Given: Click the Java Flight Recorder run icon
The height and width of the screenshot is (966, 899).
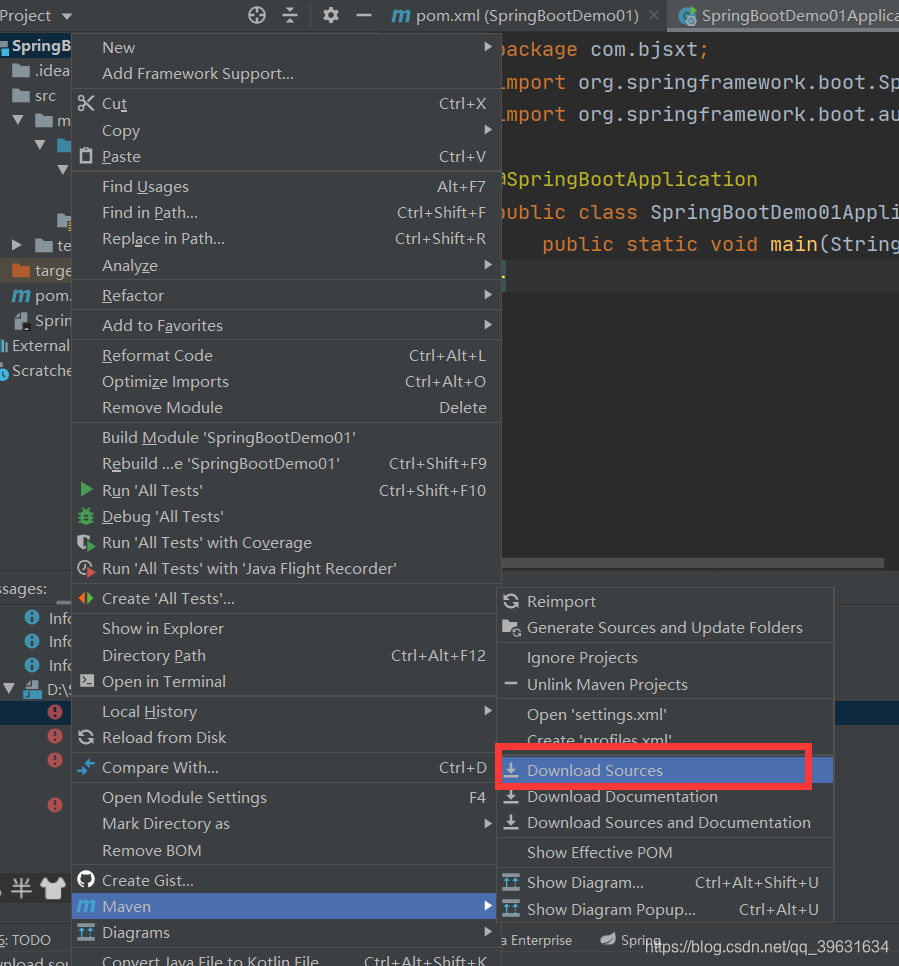Looking at the screenshot, I should (86, 569).
